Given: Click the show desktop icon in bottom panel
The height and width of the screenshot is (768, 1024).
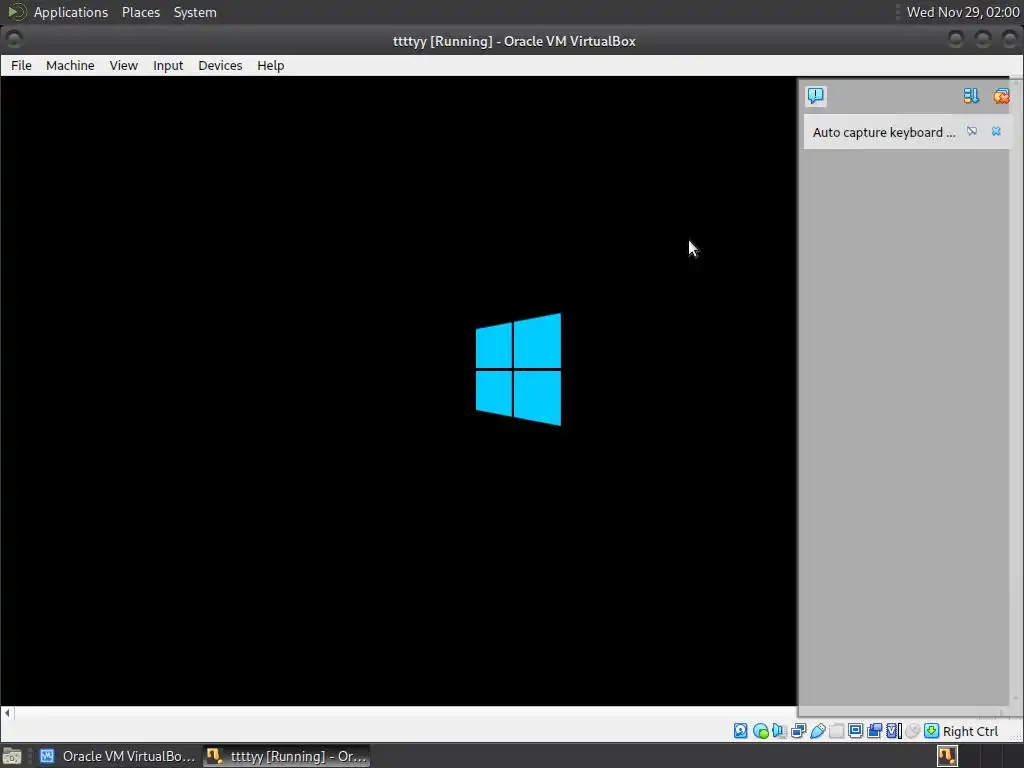Looking at the screenshot, I should (12, 756).
